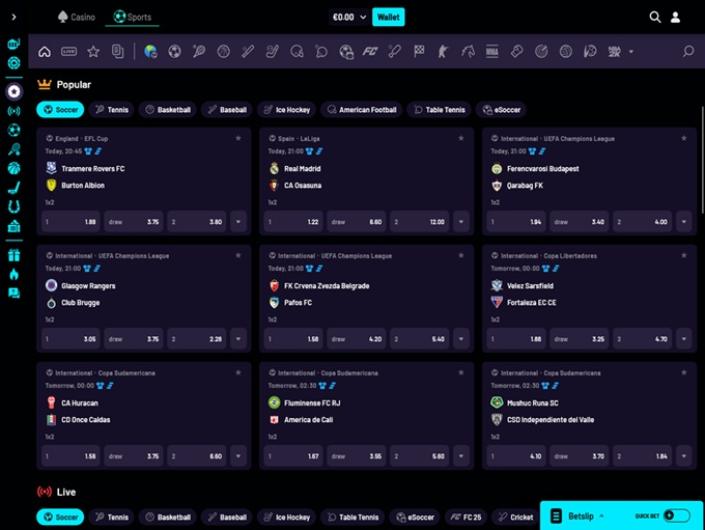
Task: Click the Wallet button
Action: point(388,17)
